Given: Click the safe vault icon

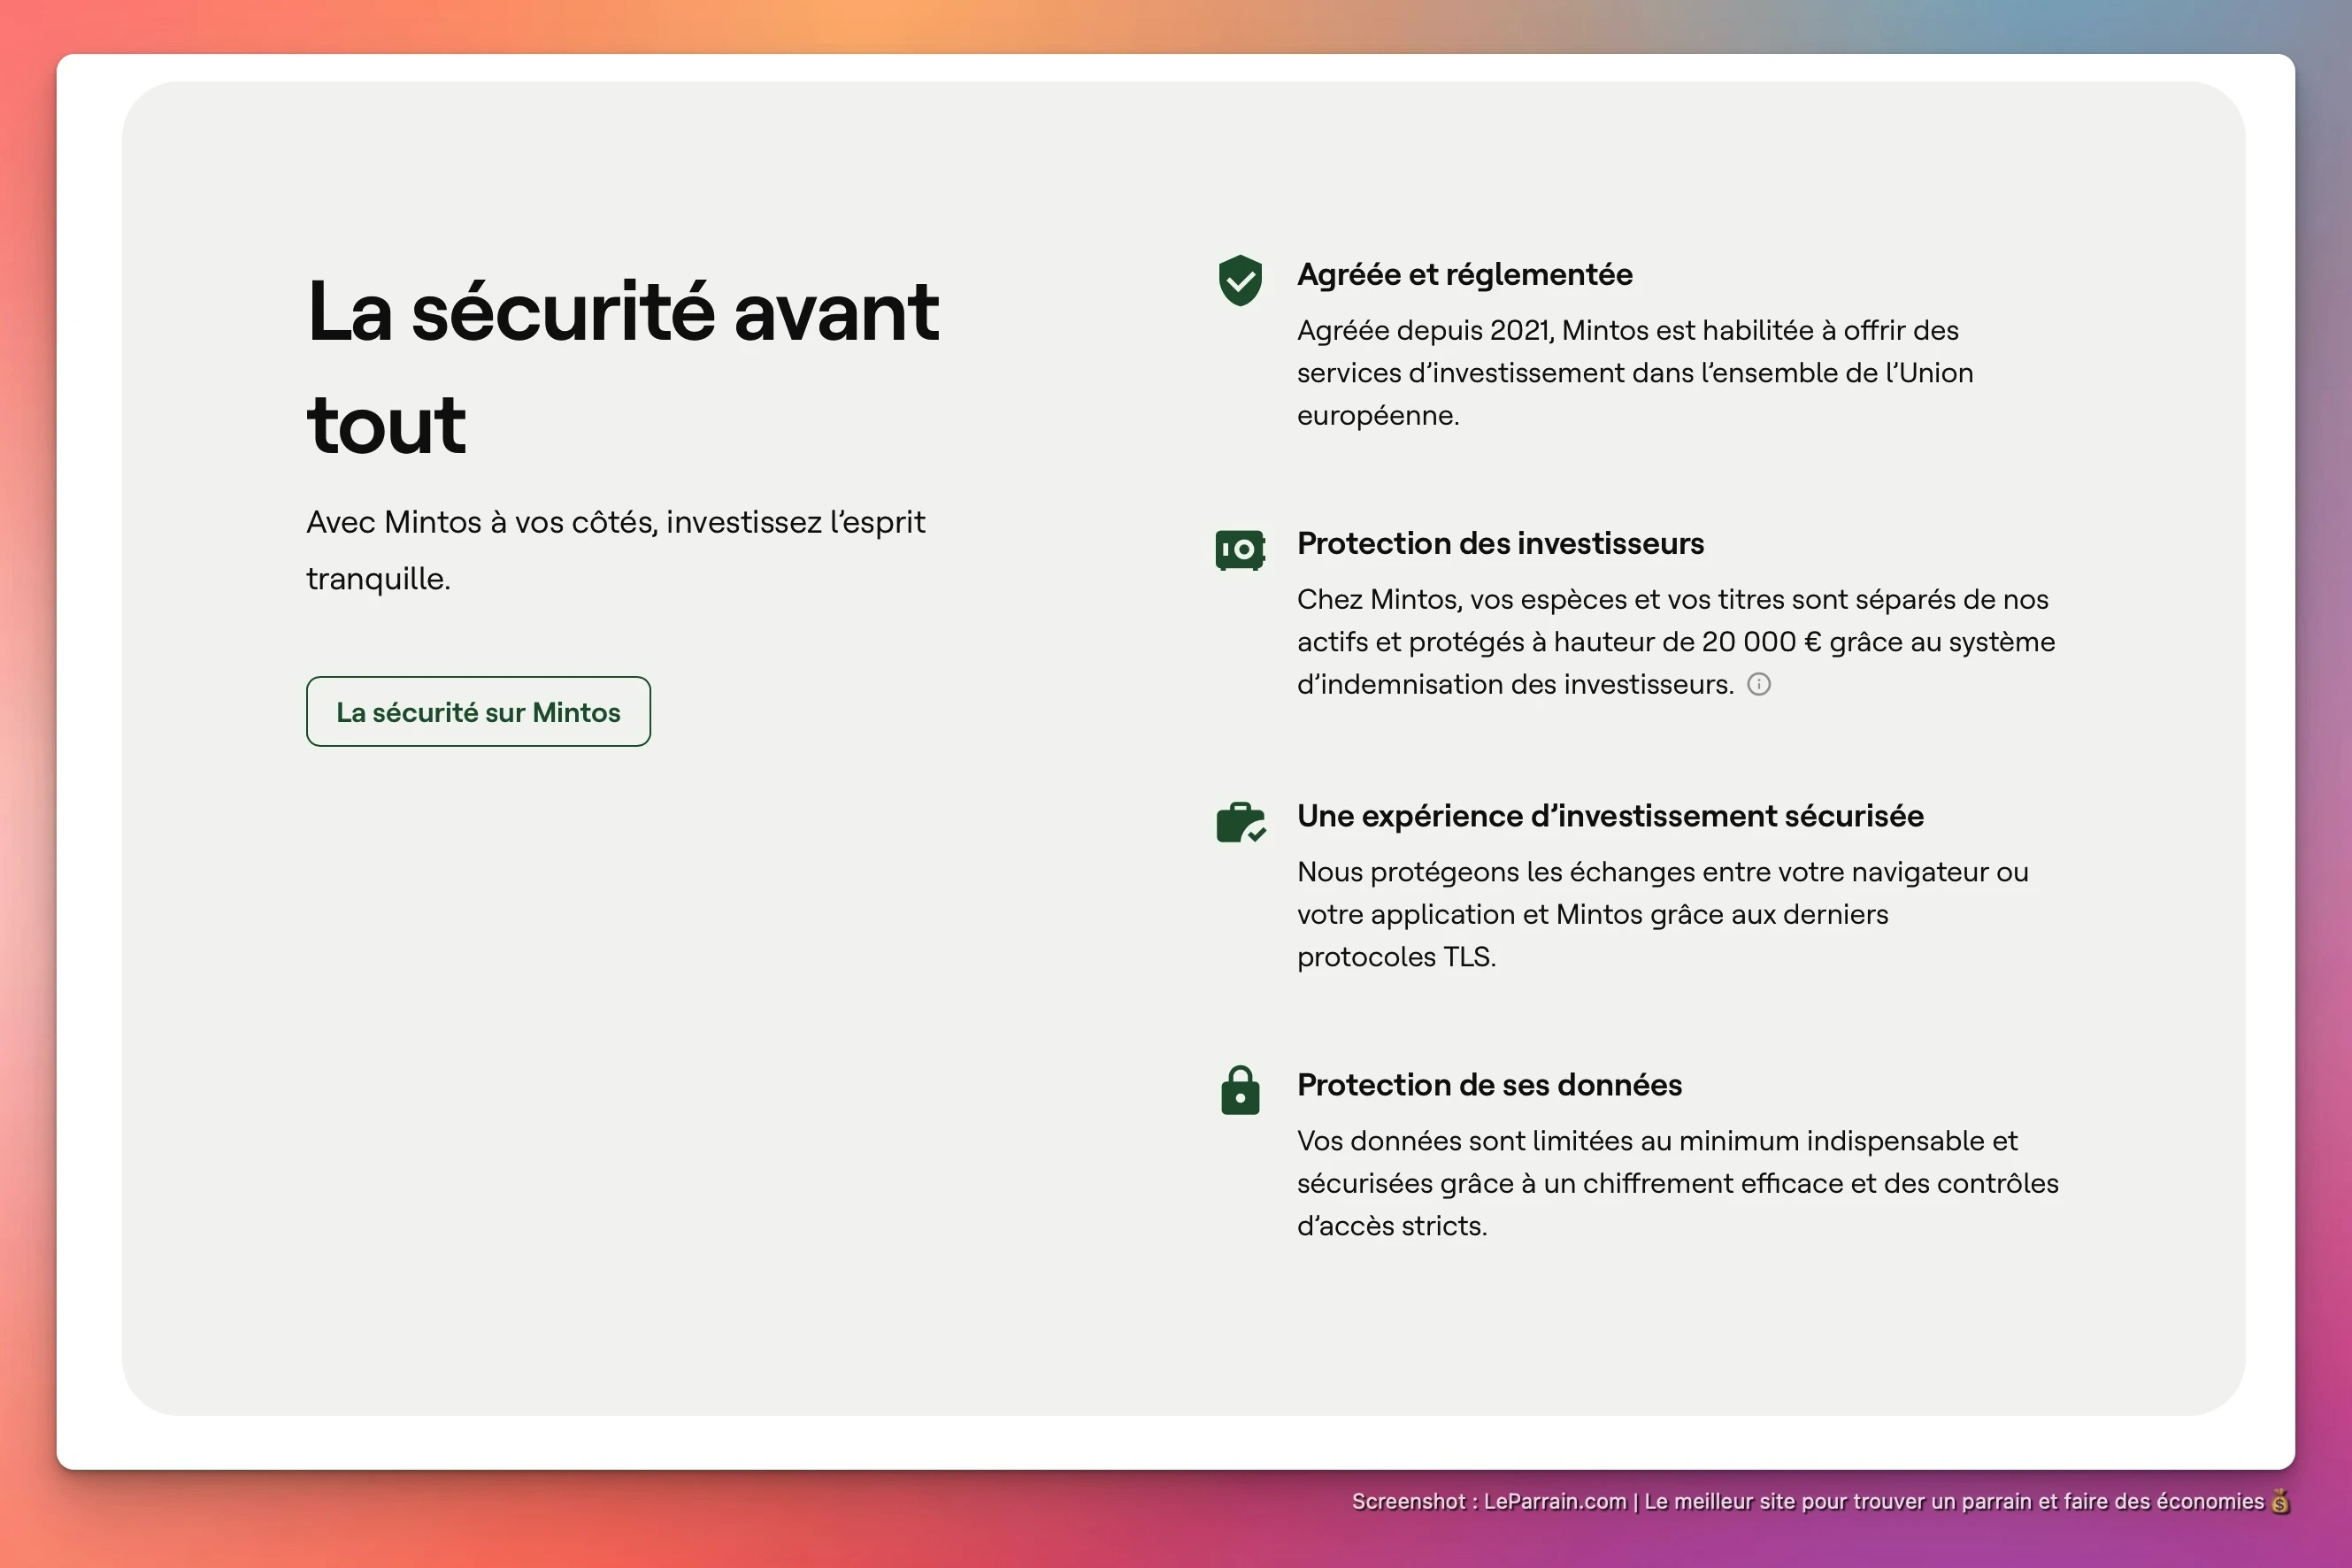Looking at the screenshot, I should tap(1240, 550).
